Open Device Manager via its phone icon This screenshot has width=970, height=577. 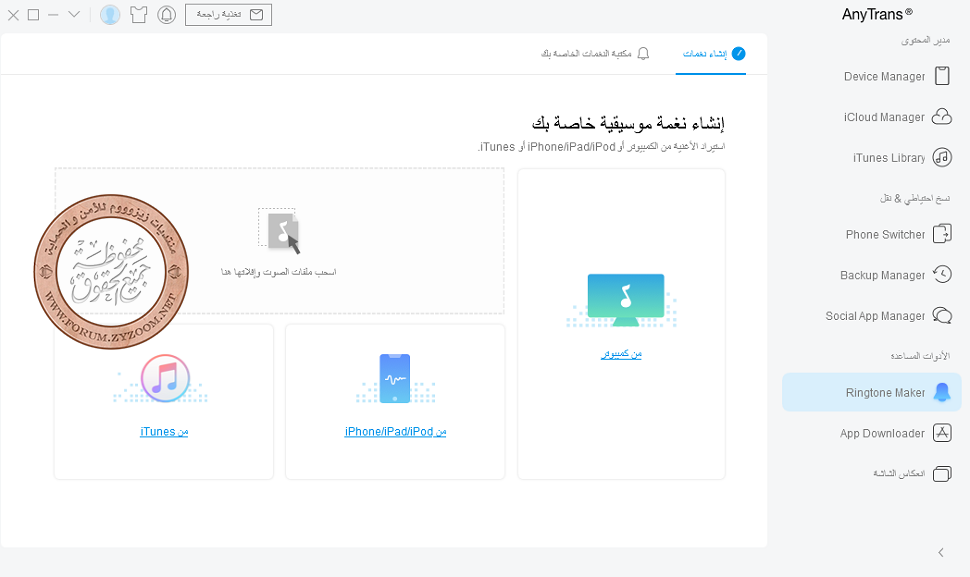[x=942, y=76]
